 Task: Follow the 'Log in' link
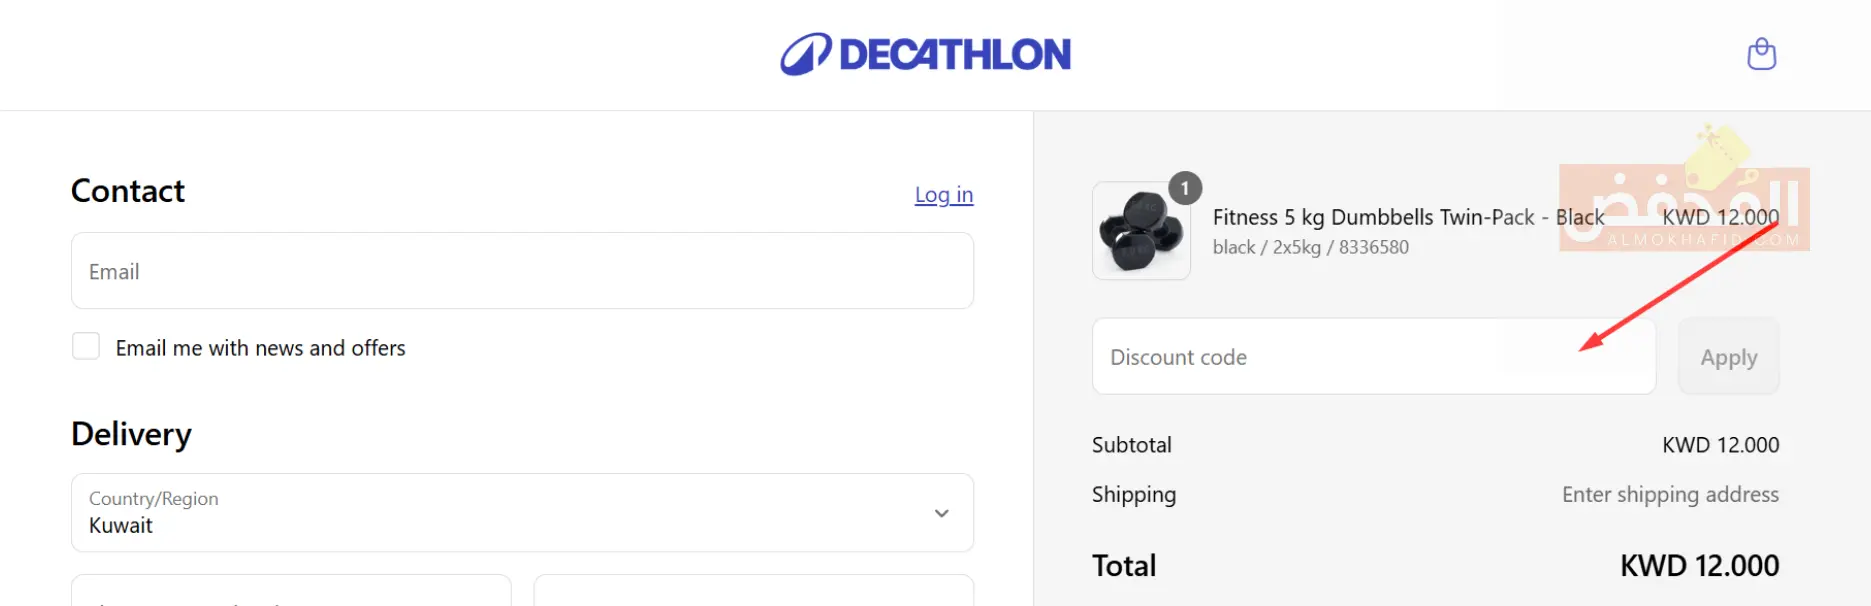[943, 195]
